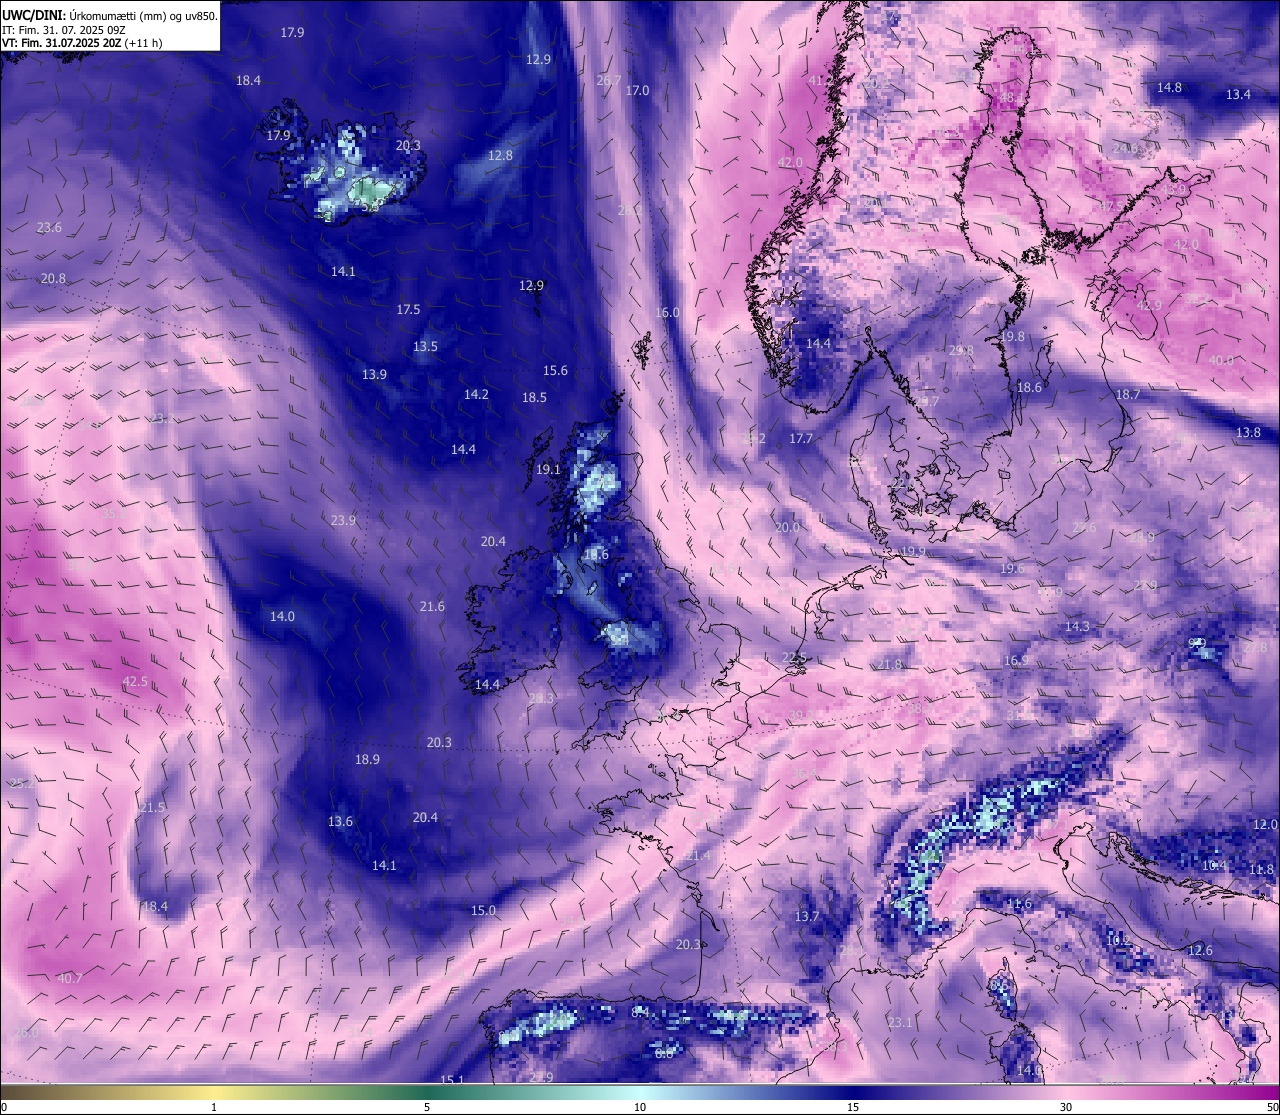Click the 12.6 value over the Adriatic coast
This screenshot has height=1115, width=1280.
click(x=1199, y=951)
